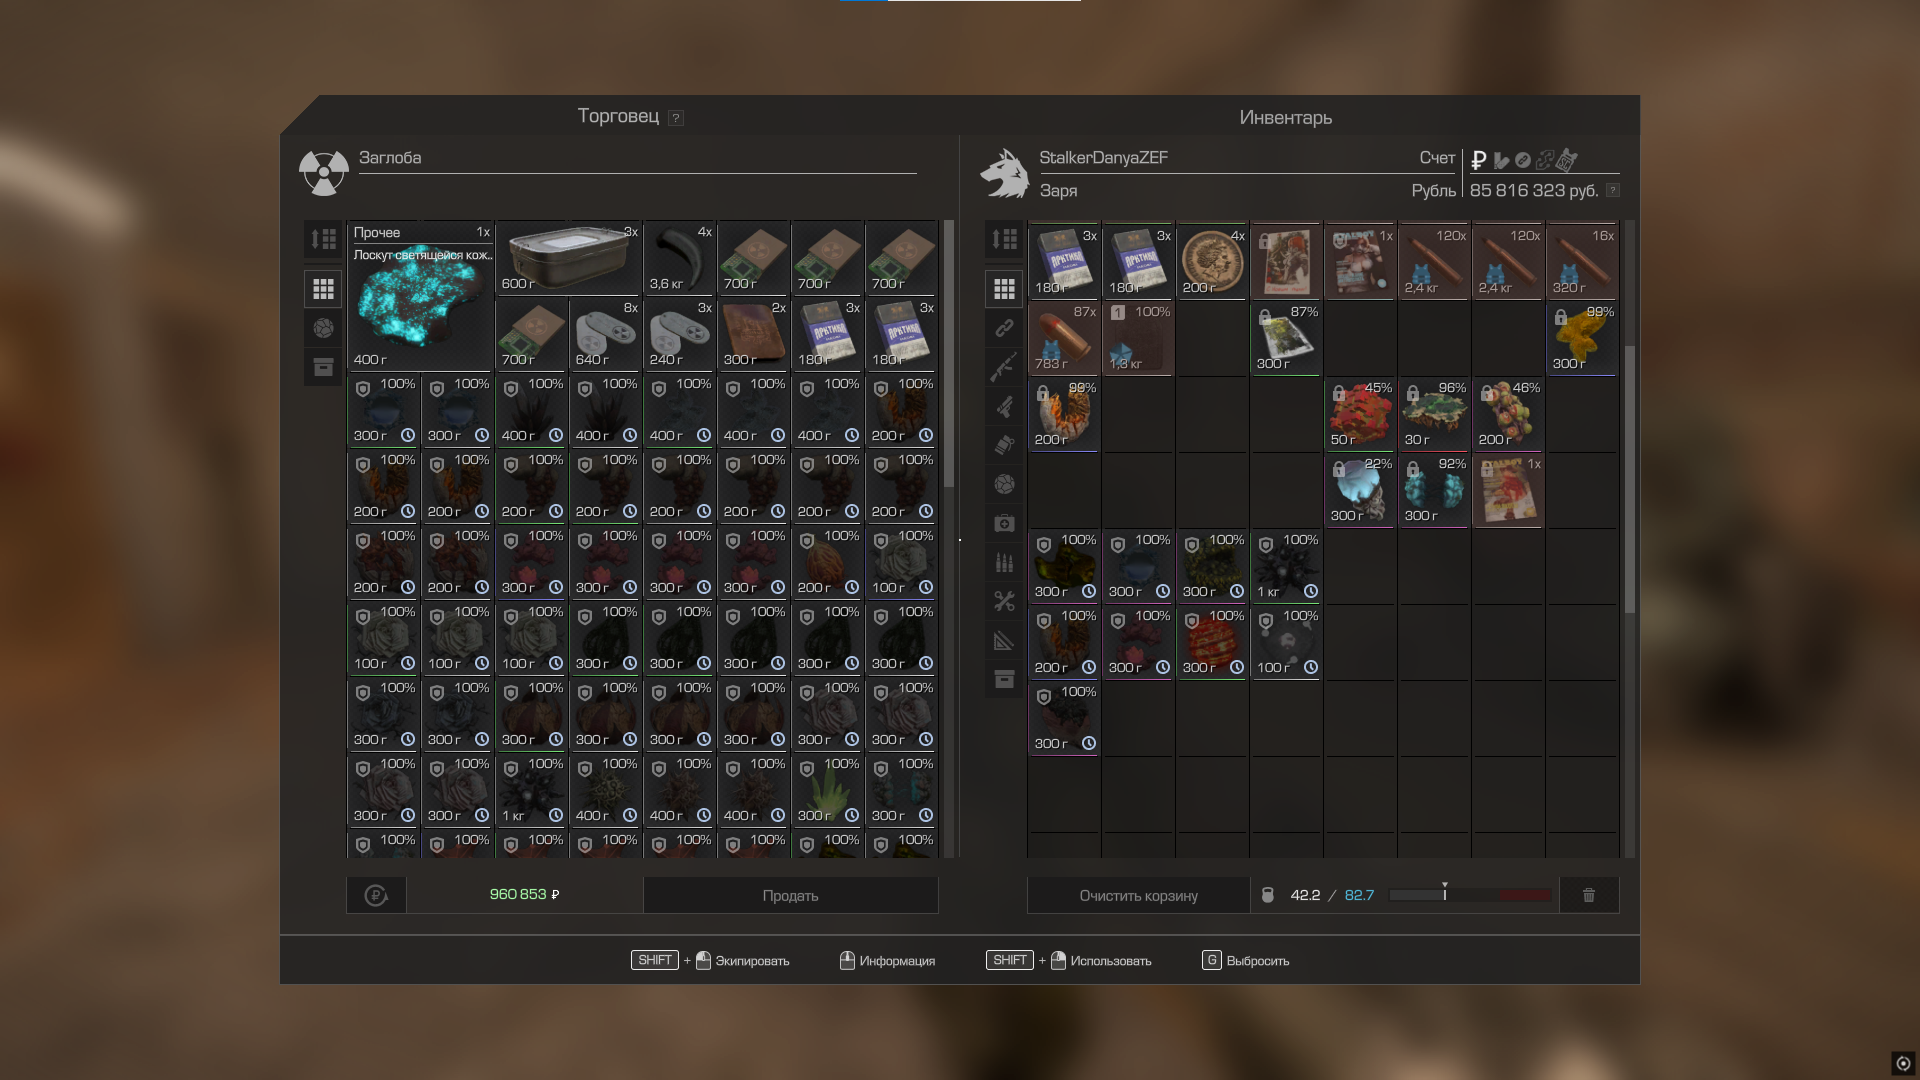Viewport: 1920px width, 1080px height.
Task: Select the 96% artifact weighing 30 г
Action: [x=1434, y=414]
